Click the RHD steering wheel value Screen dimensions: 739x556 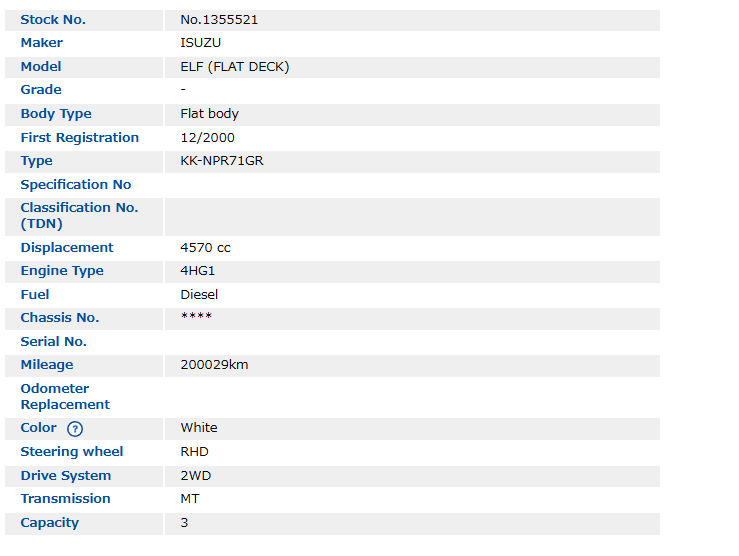click(194, 452)
